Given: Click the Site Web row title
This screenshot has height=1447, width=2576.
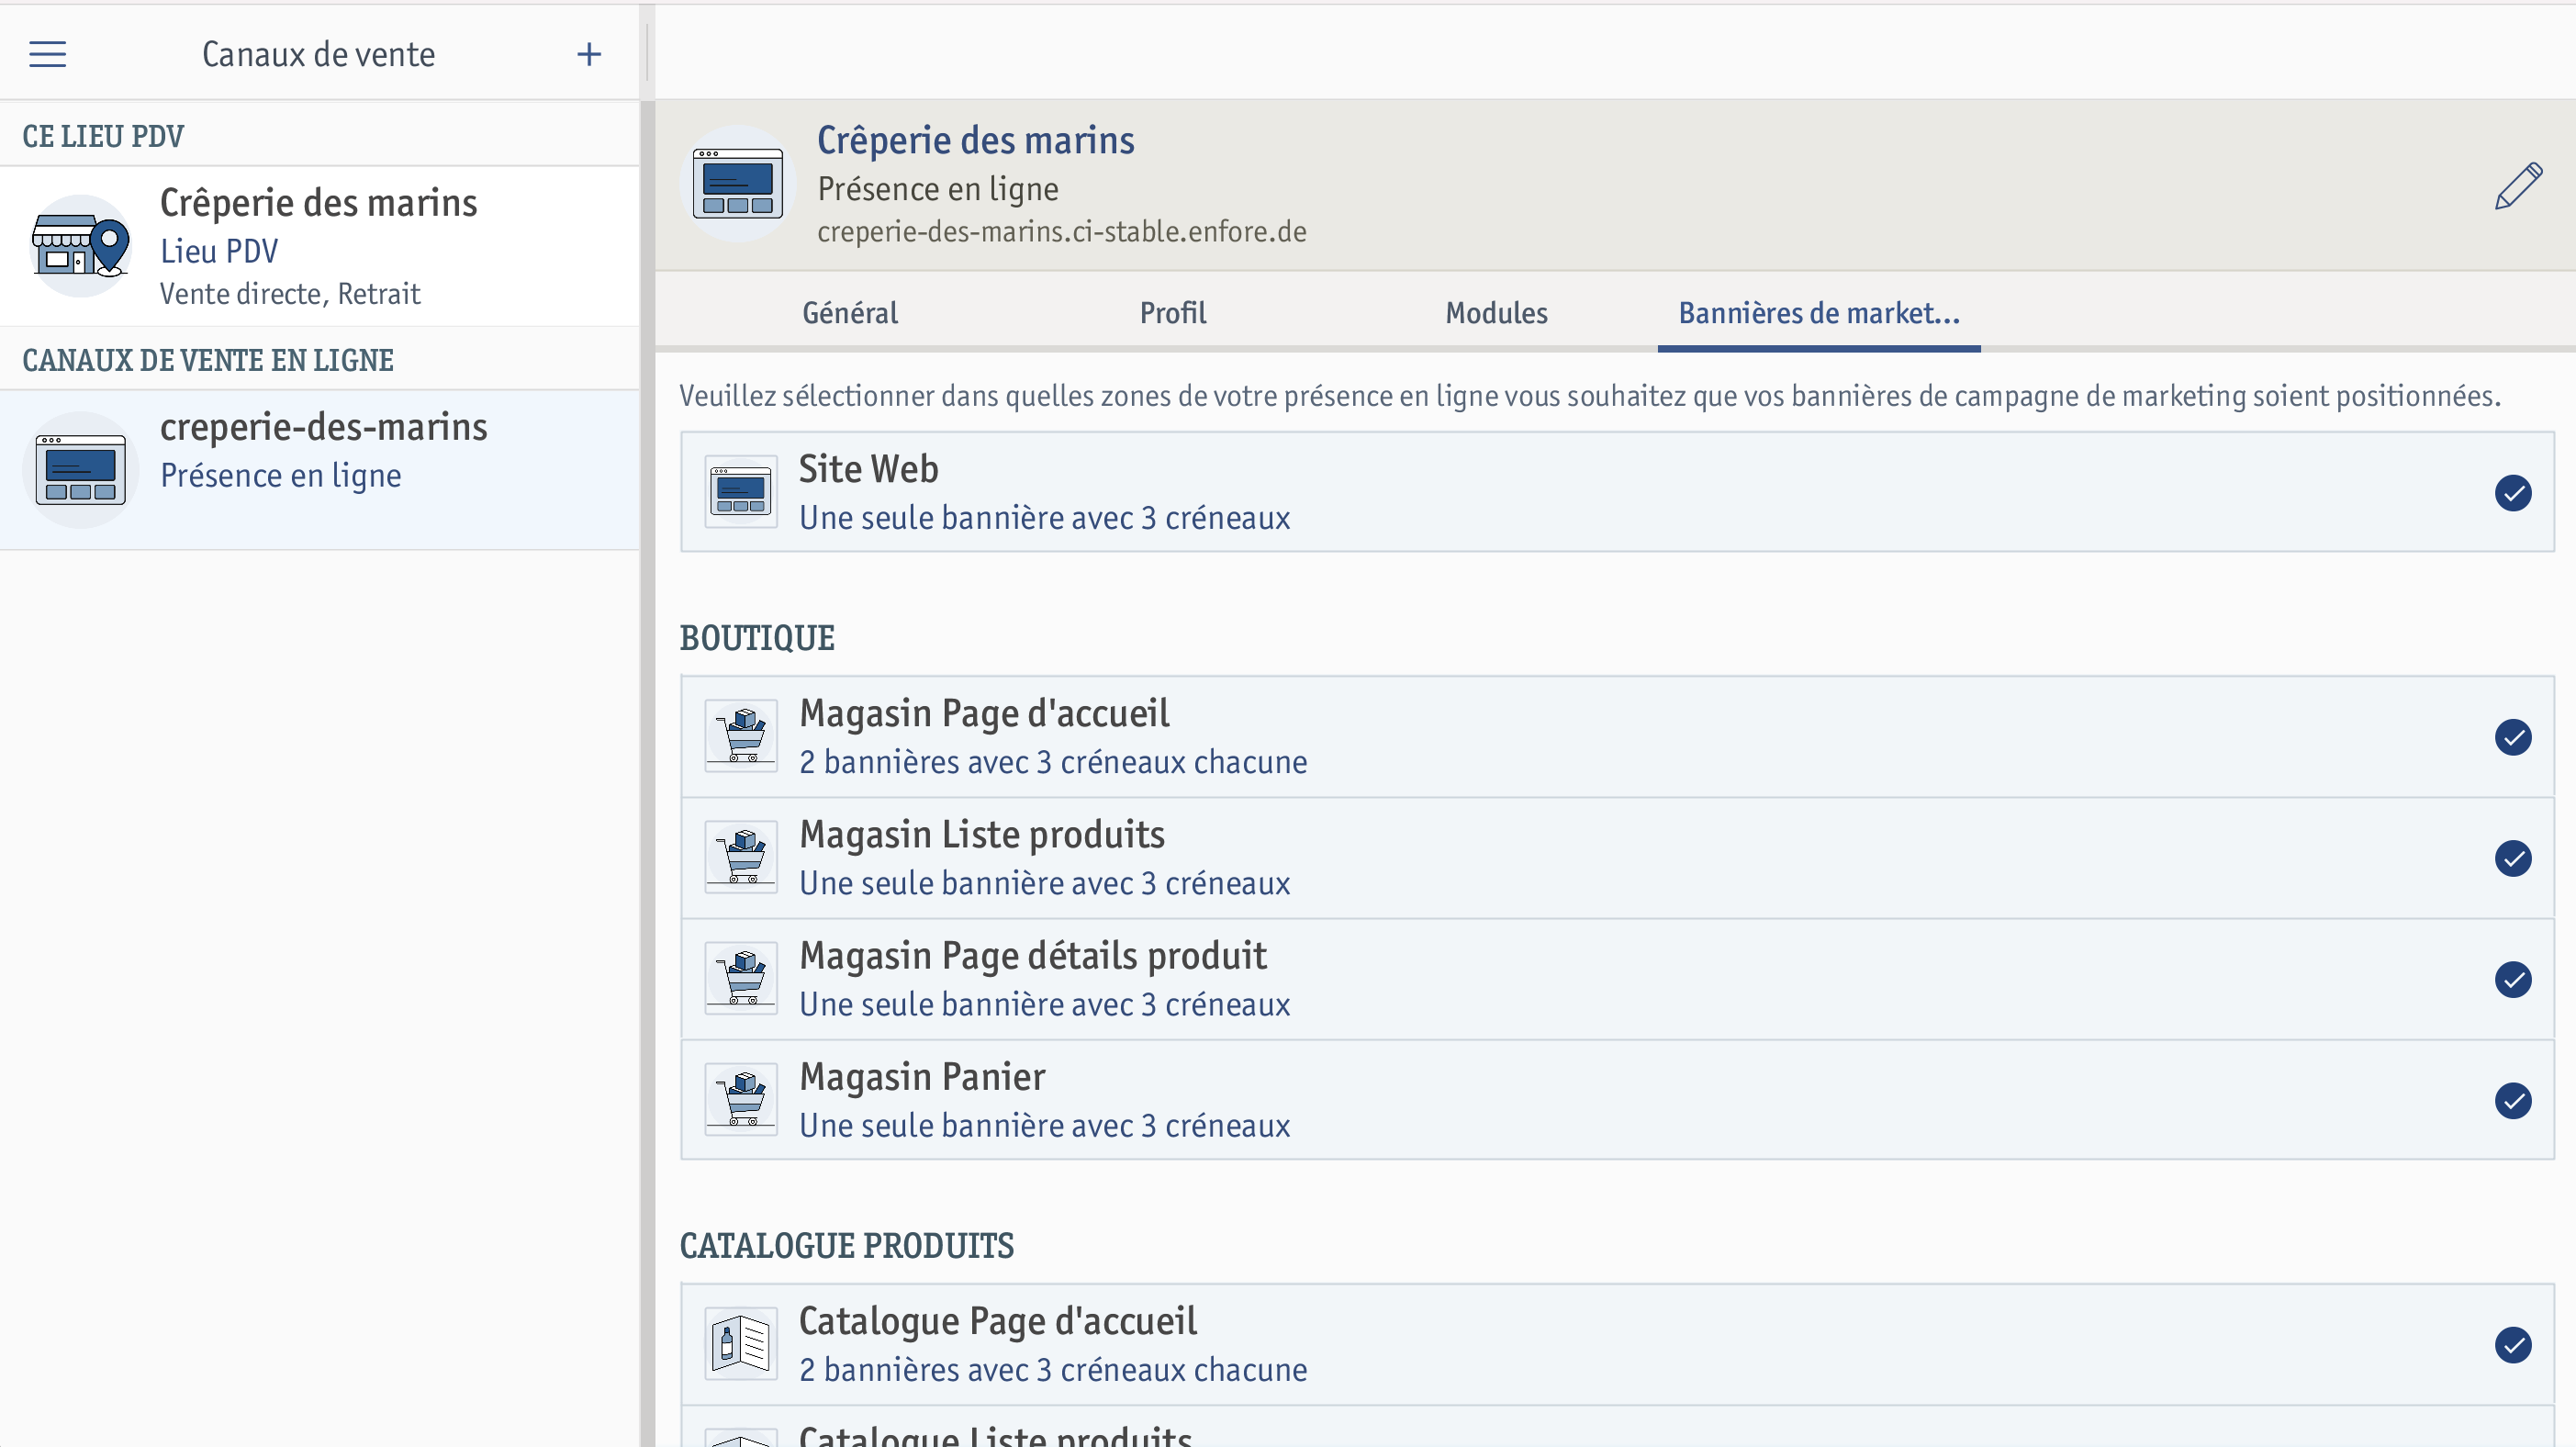Looking at the screenshot, I should [868, 468].
